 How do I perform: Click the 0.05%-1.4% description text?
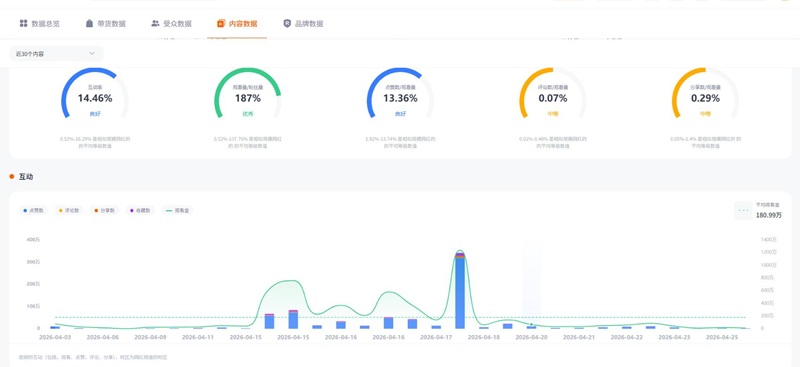tap(705, 142)
